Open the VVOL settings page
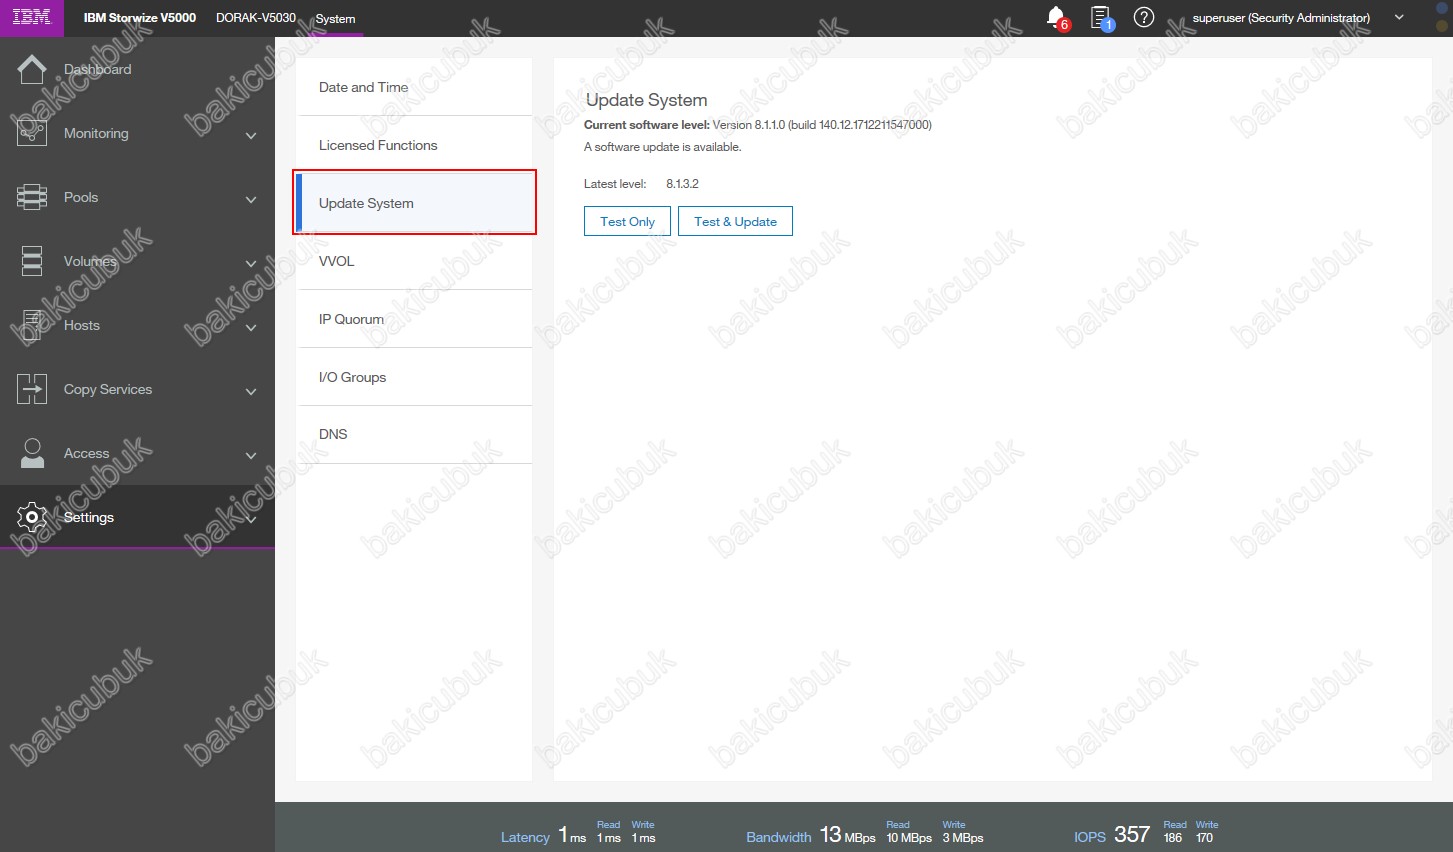The width and height of the screenshot is (1453, 852). pyautogui.click(x=414, y=261)
